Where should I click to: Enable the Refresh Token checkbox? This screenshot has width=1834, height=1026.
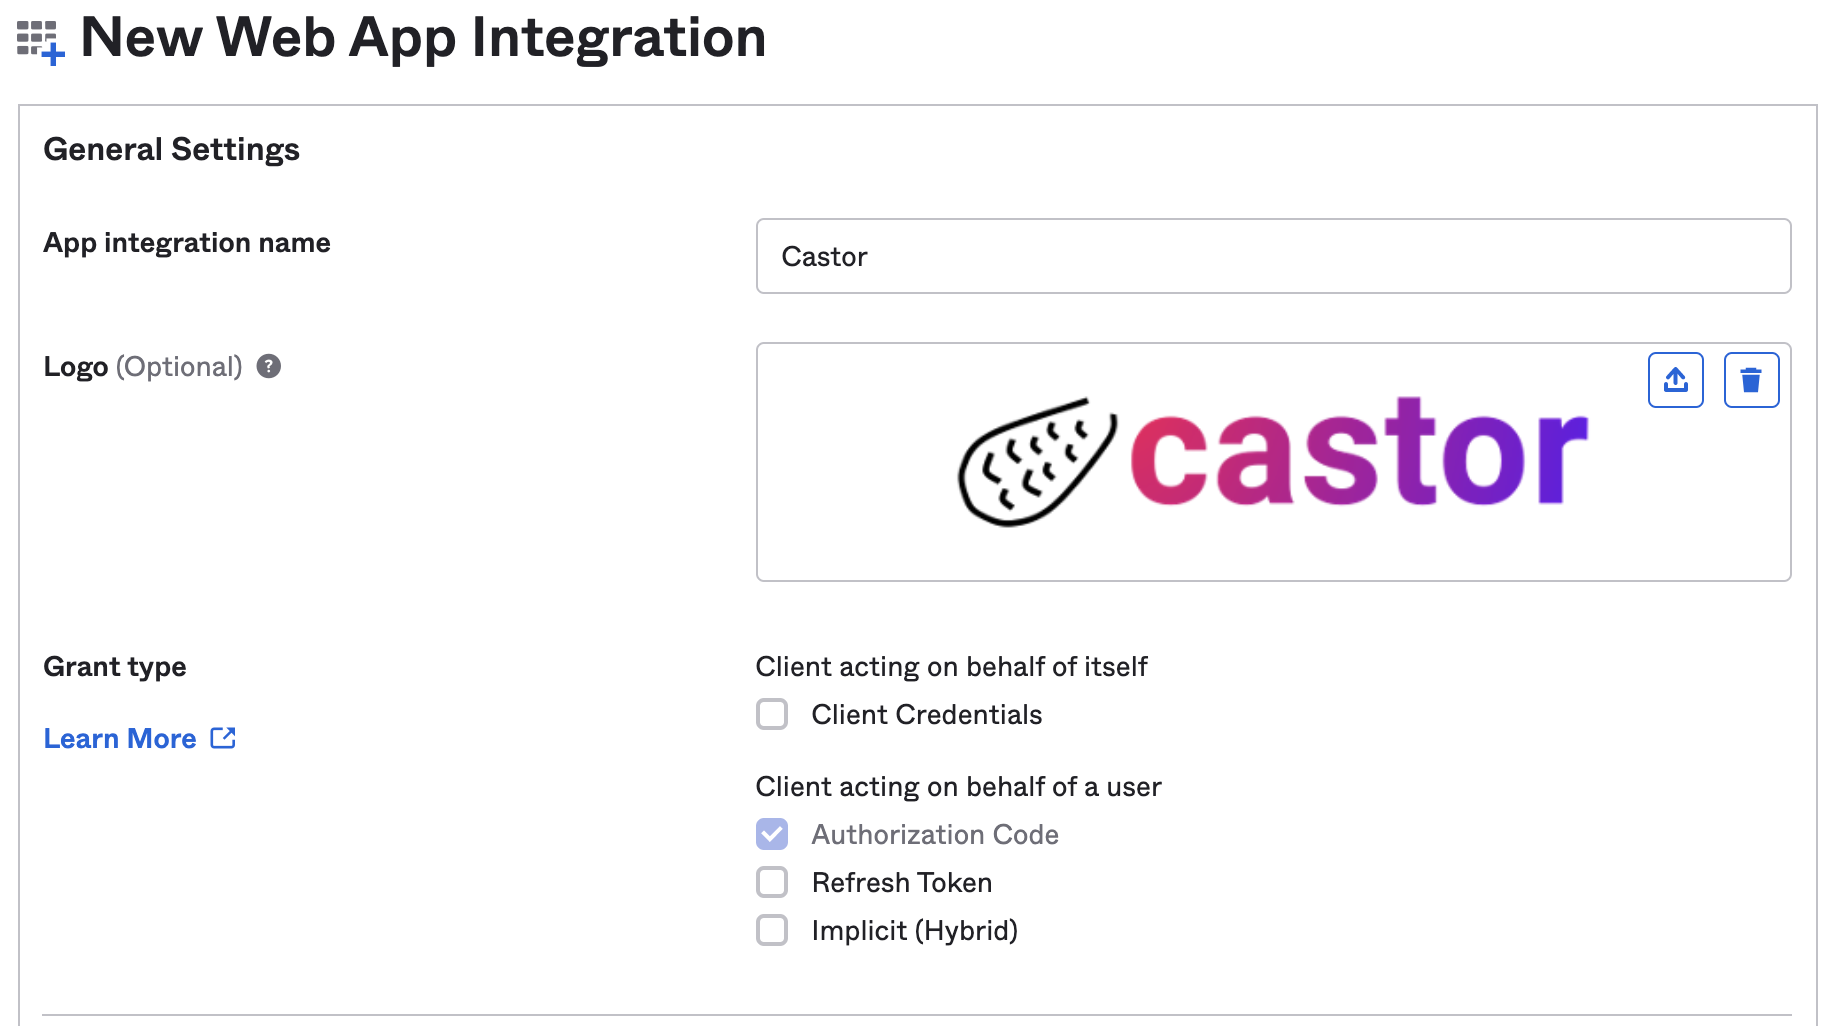point(772,882)
